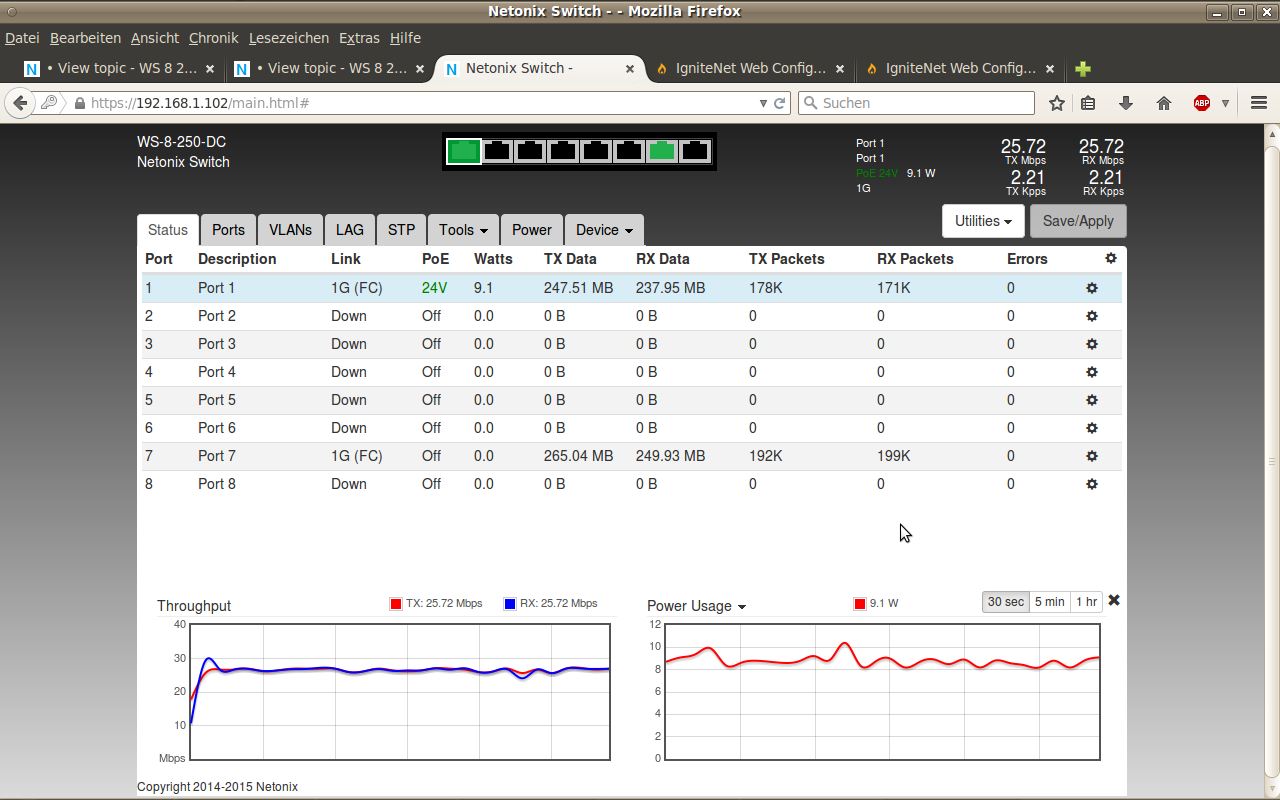
Task: Bookmark this page with the star icon
Action: coord(1057,103)
